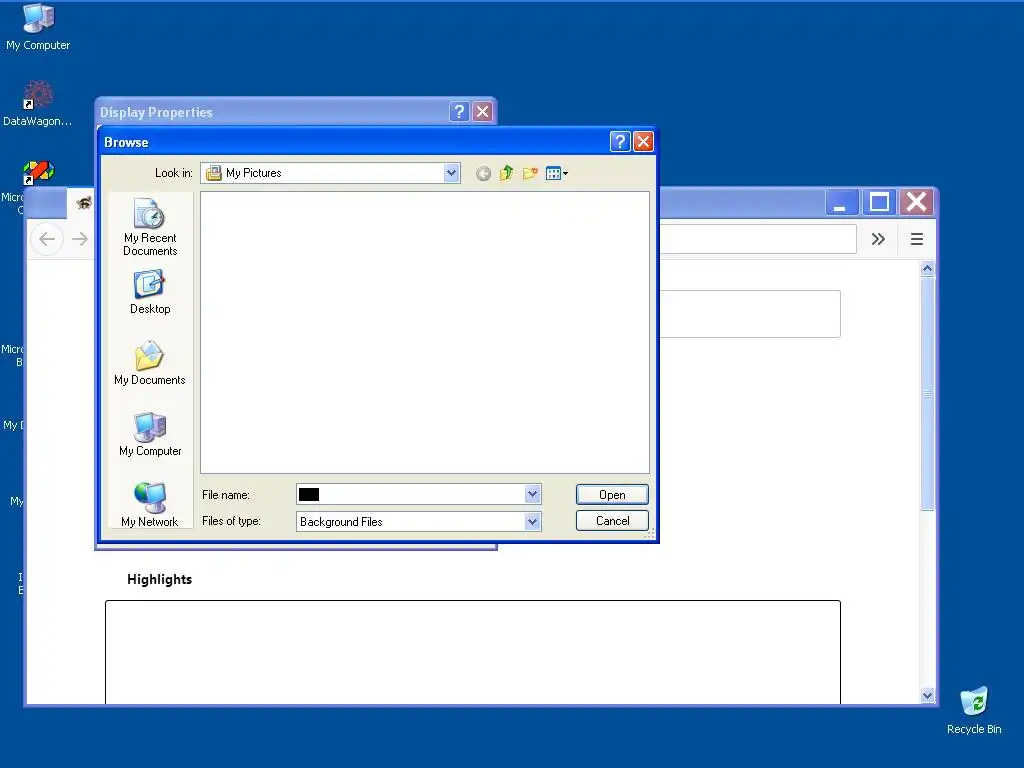Select the colorful Microsoft desktop shortcut icon
Viewport: 1024px width, 768px height.
click(38, 172)
